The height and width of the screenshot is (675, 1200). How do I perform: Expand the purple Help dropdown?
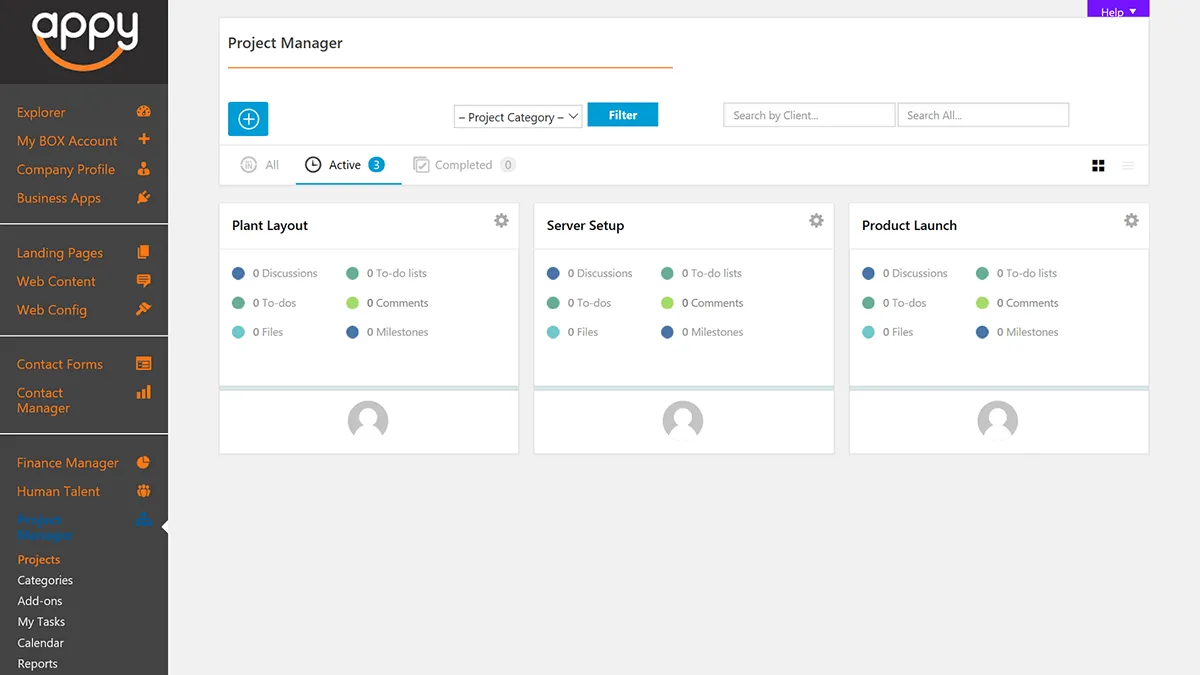pos(1118,11)
